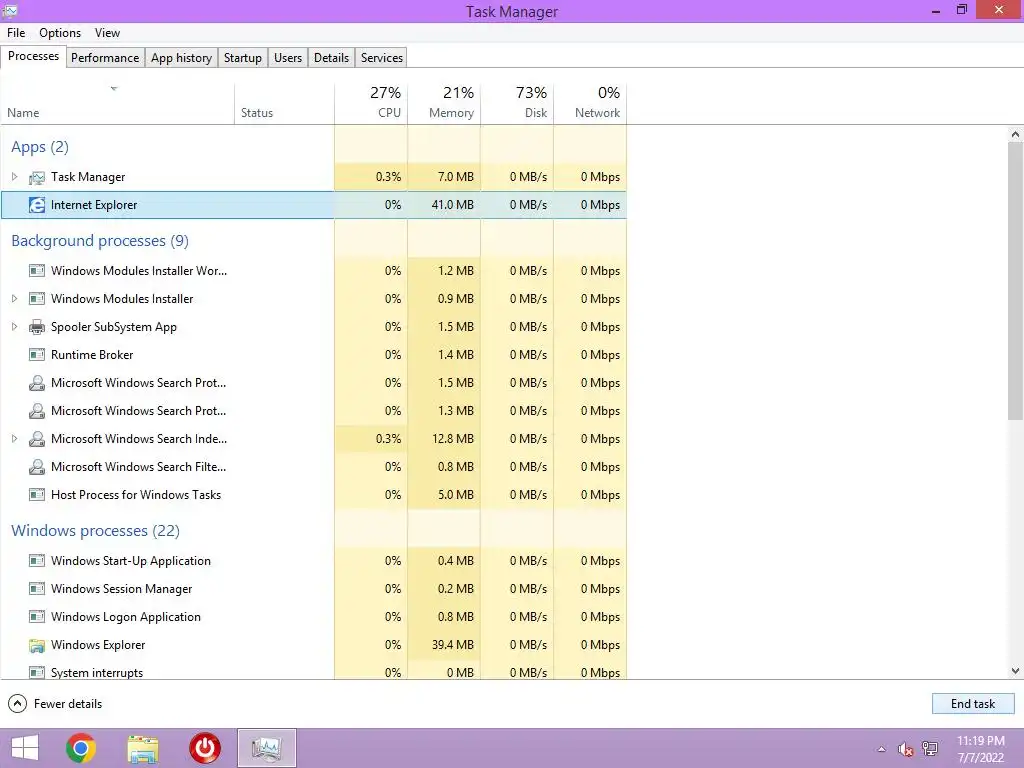Sort by the Network column header
This screenshot has width=1024, height=768.
[x=590, y=104]
